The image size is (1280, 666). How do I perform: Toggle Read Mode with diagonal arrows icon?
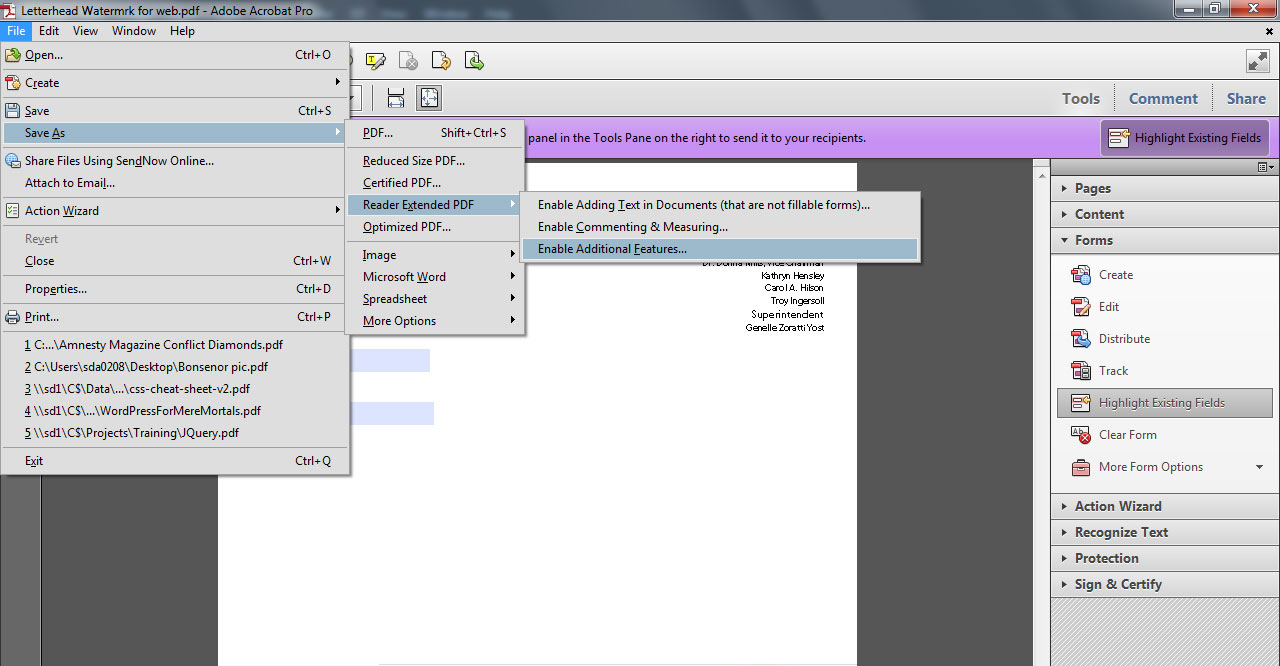click(1257, 61)
